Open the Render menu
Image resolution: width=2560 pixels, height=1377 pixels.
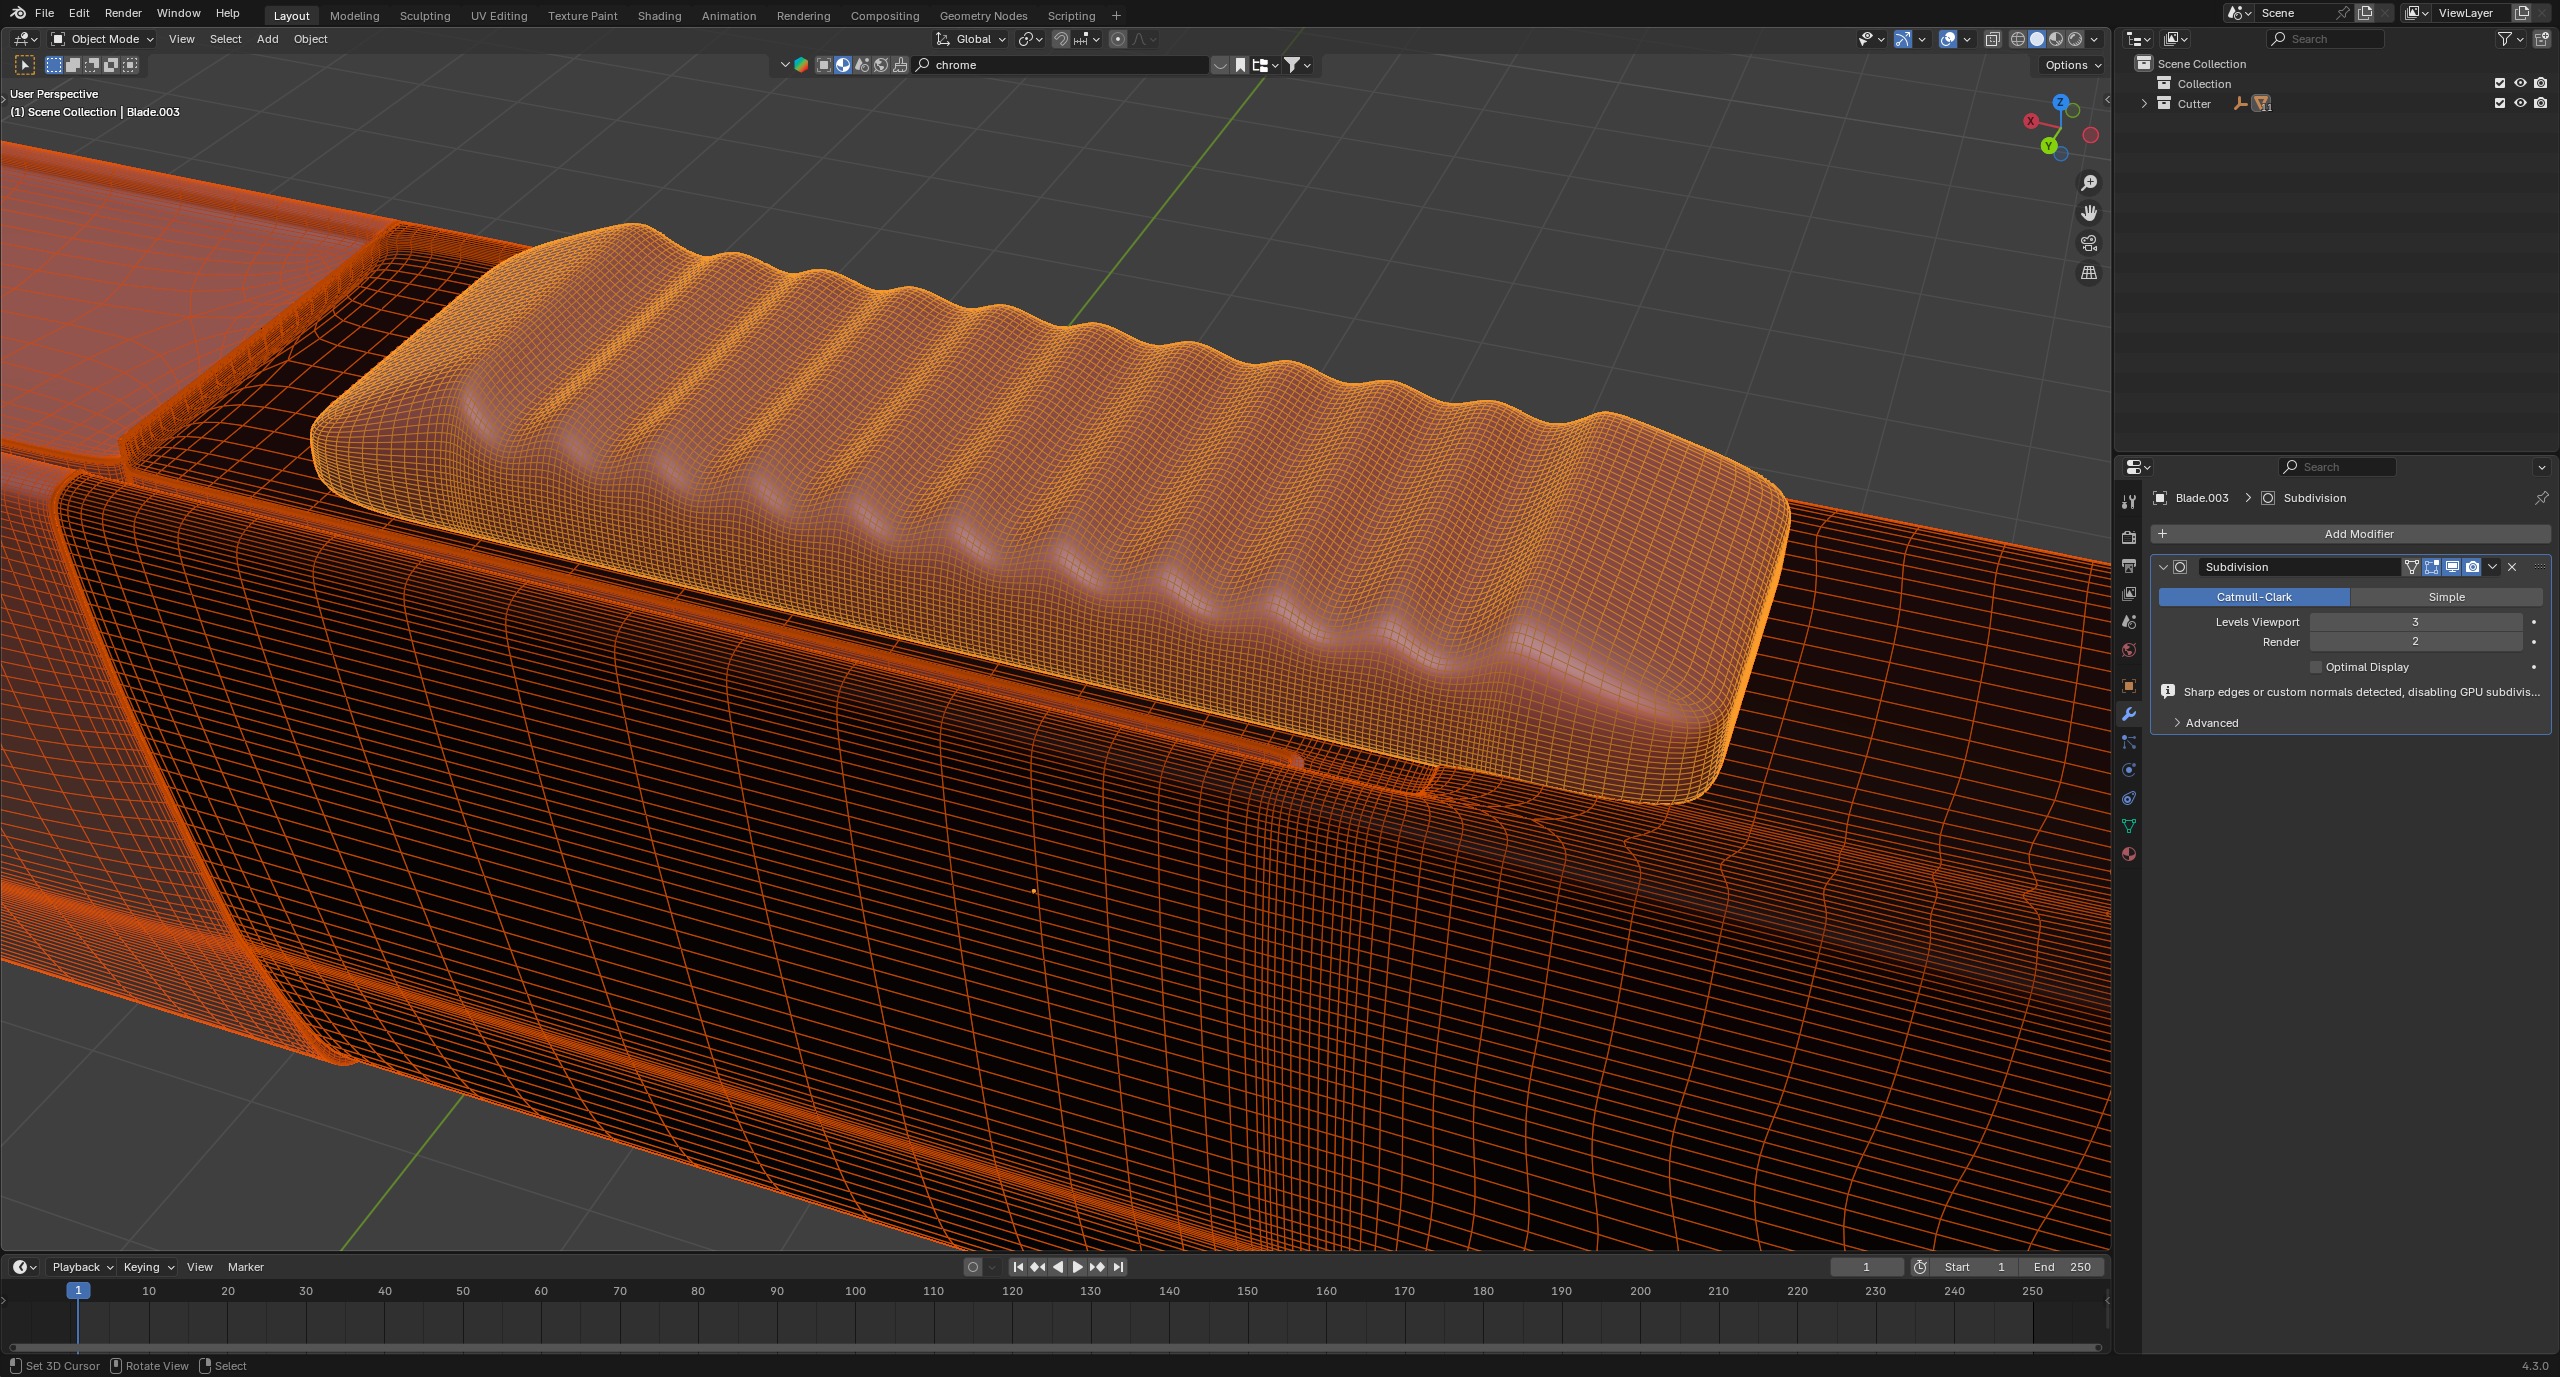point(123,13)
